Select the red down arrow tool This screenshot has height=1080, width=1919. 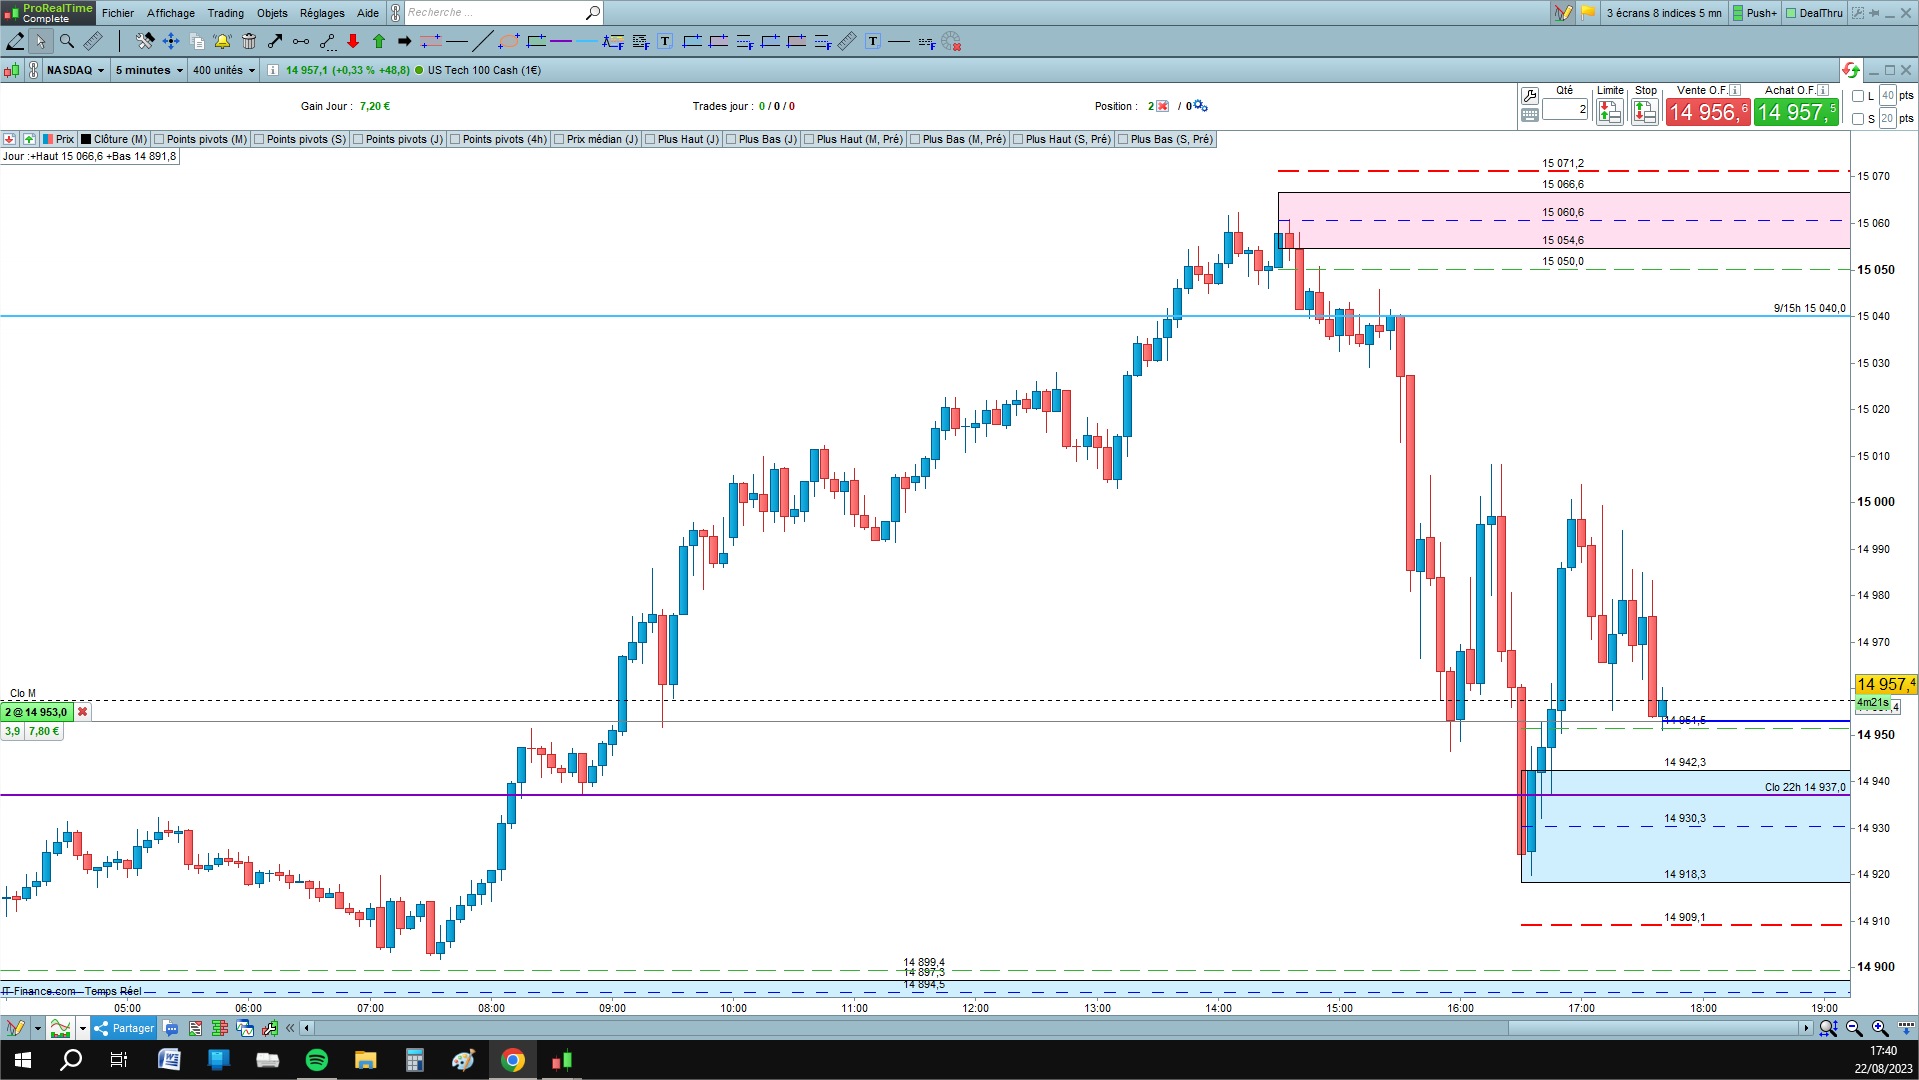pos(353,41)
